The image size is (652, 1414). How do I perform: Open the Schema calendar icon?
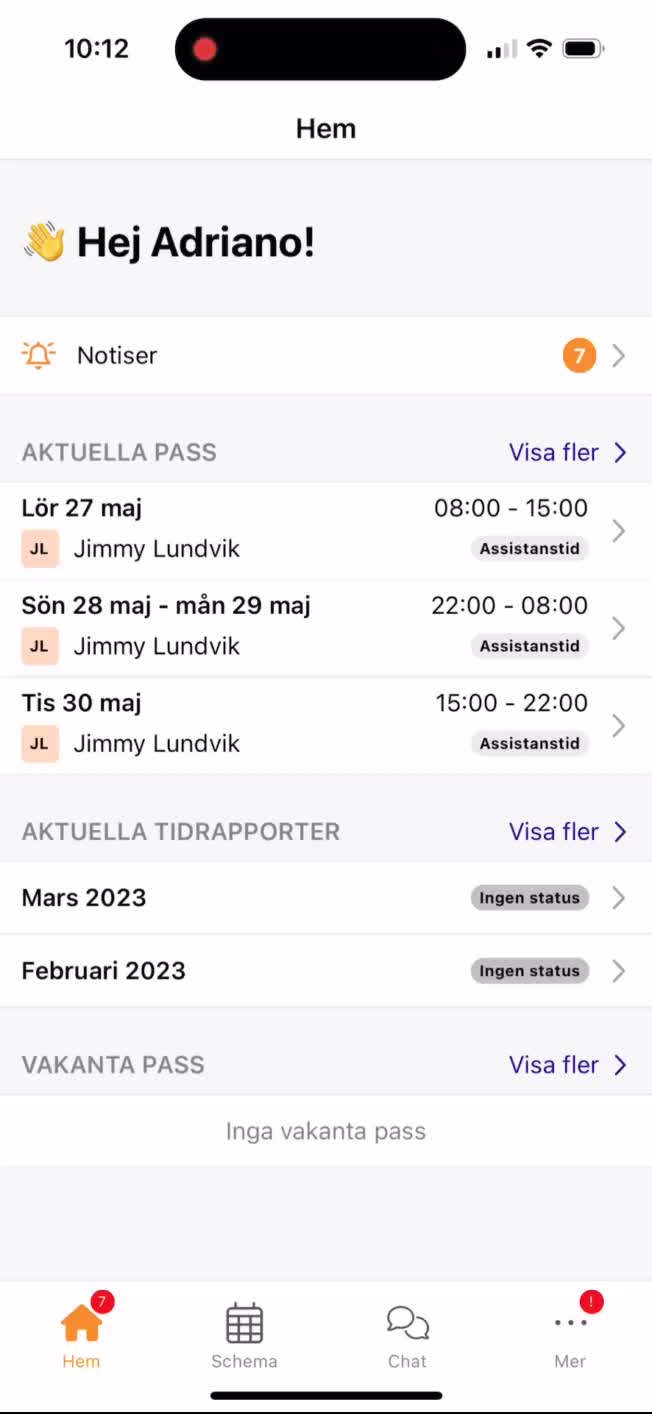click(x=244, y=1324)
